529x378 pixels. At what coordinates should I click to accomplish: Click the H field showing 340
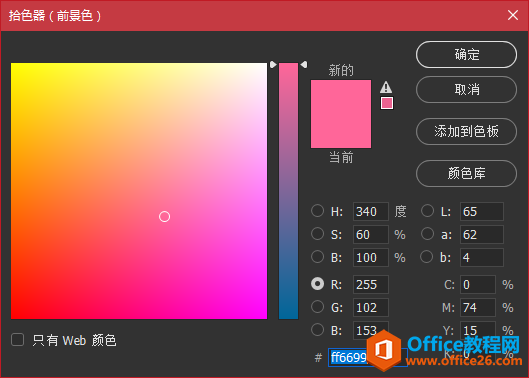click(x=370, y=211)
